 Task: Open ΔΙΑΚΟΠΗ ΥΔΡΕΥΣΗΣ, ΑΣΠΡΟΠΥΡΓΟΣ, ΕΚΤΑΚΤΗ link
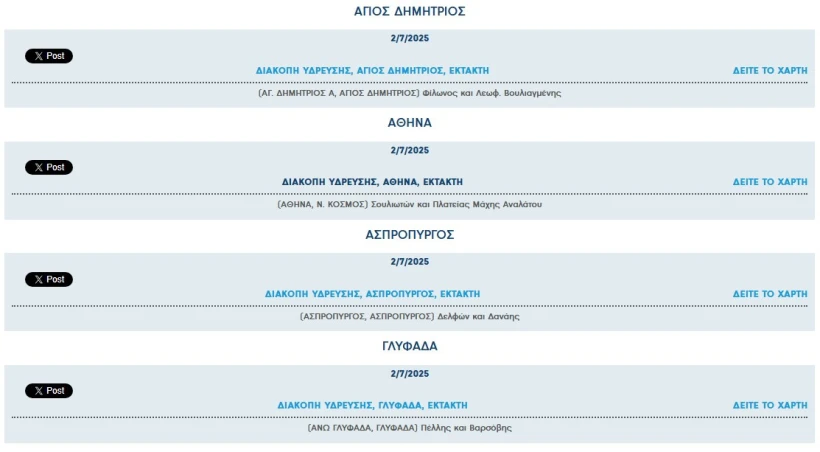[372, 294]
